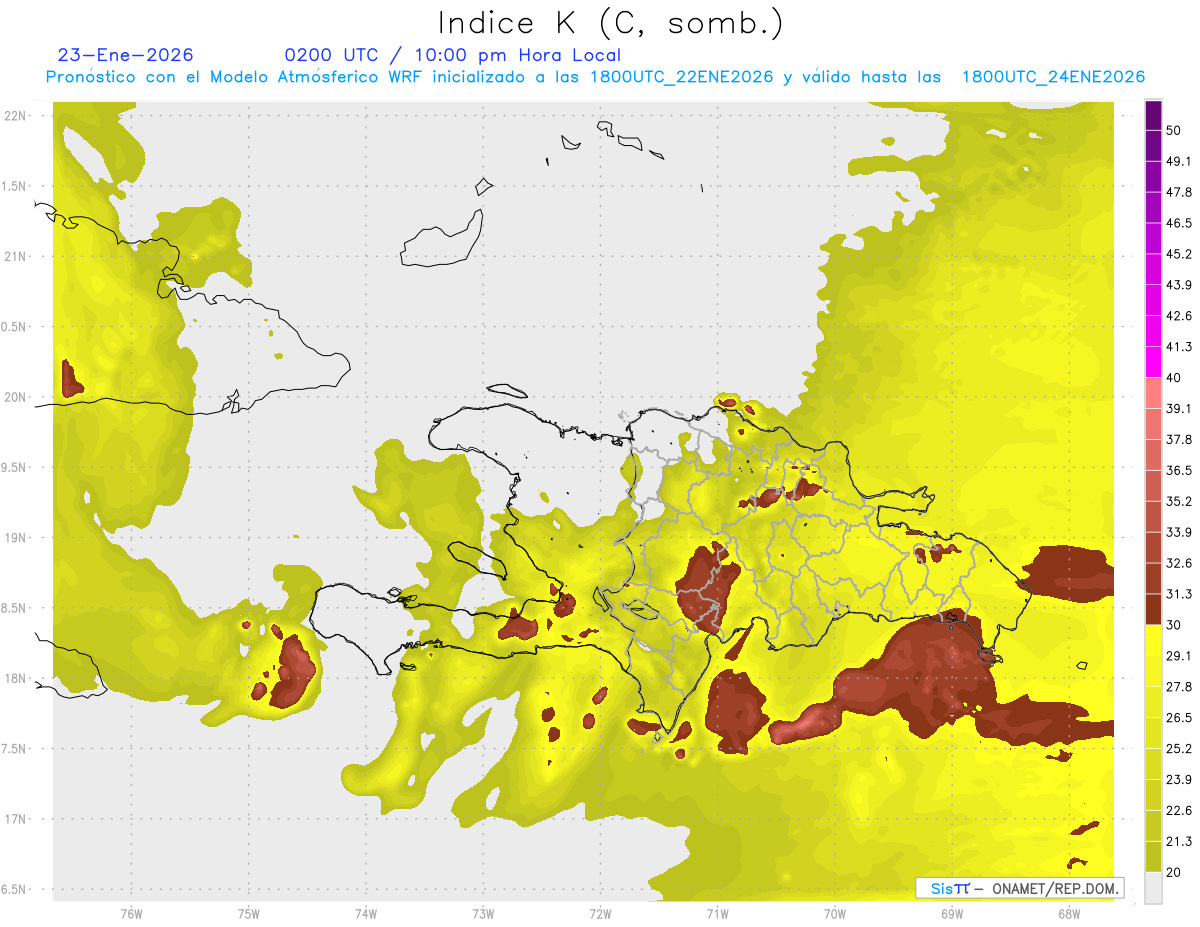Click the colorbar value label '29.1'
The image size is (1200, 927).
click(x=1179, y=655)
